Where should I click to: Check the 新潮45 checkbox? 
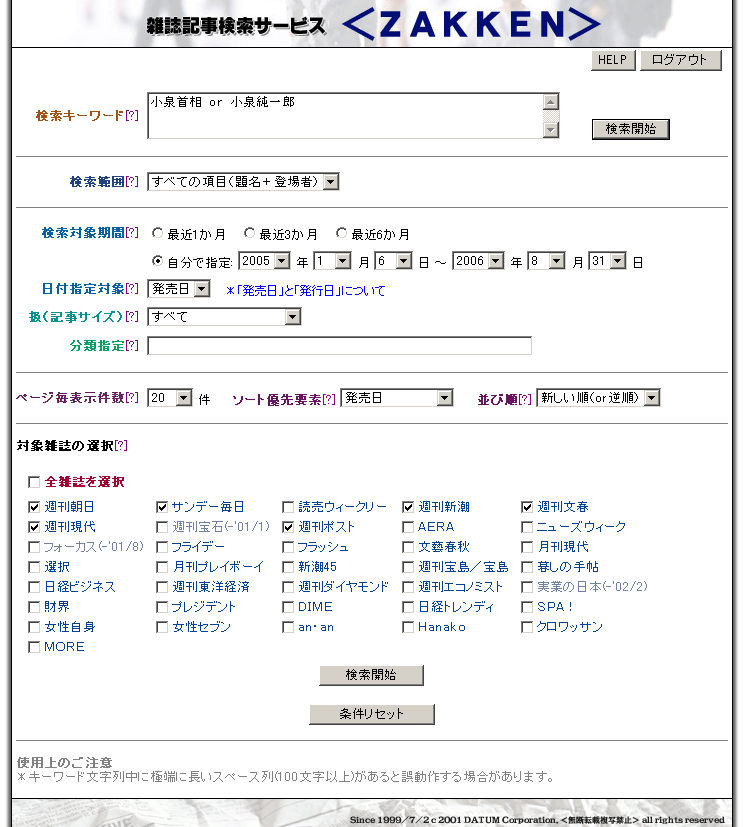pyautogui.click(x=288, y=568)
